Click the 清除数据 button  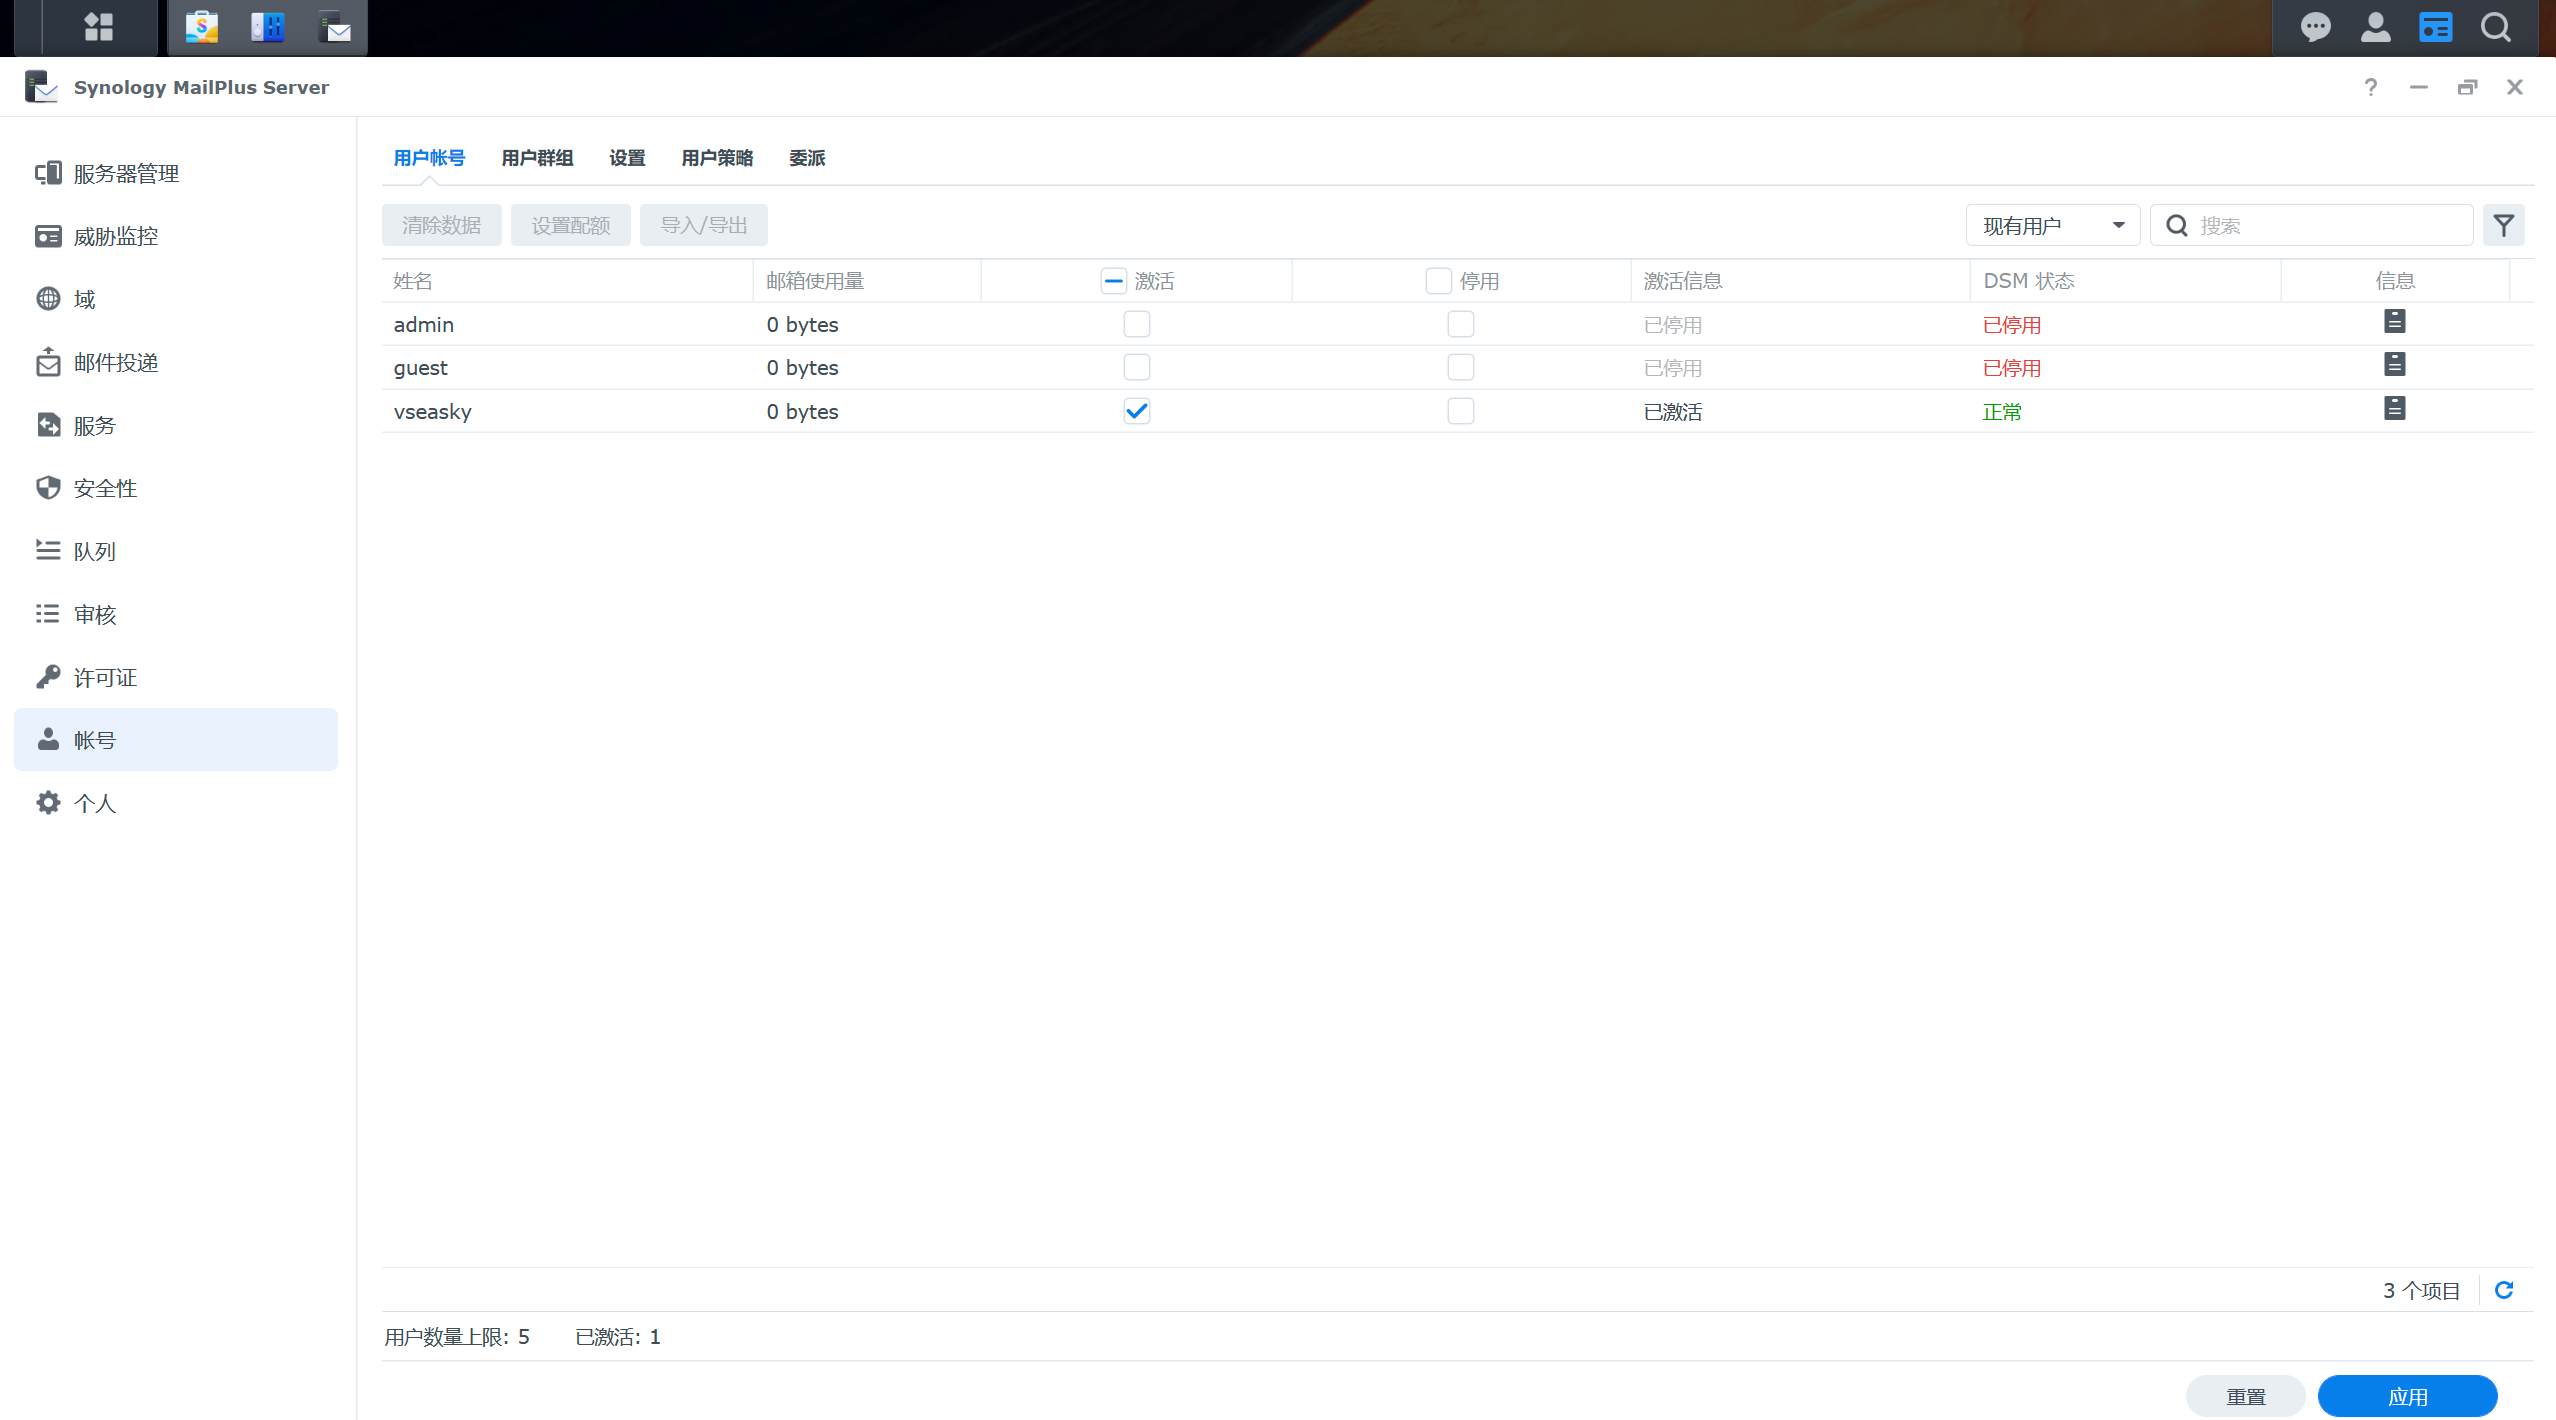(x=441, y=225)
